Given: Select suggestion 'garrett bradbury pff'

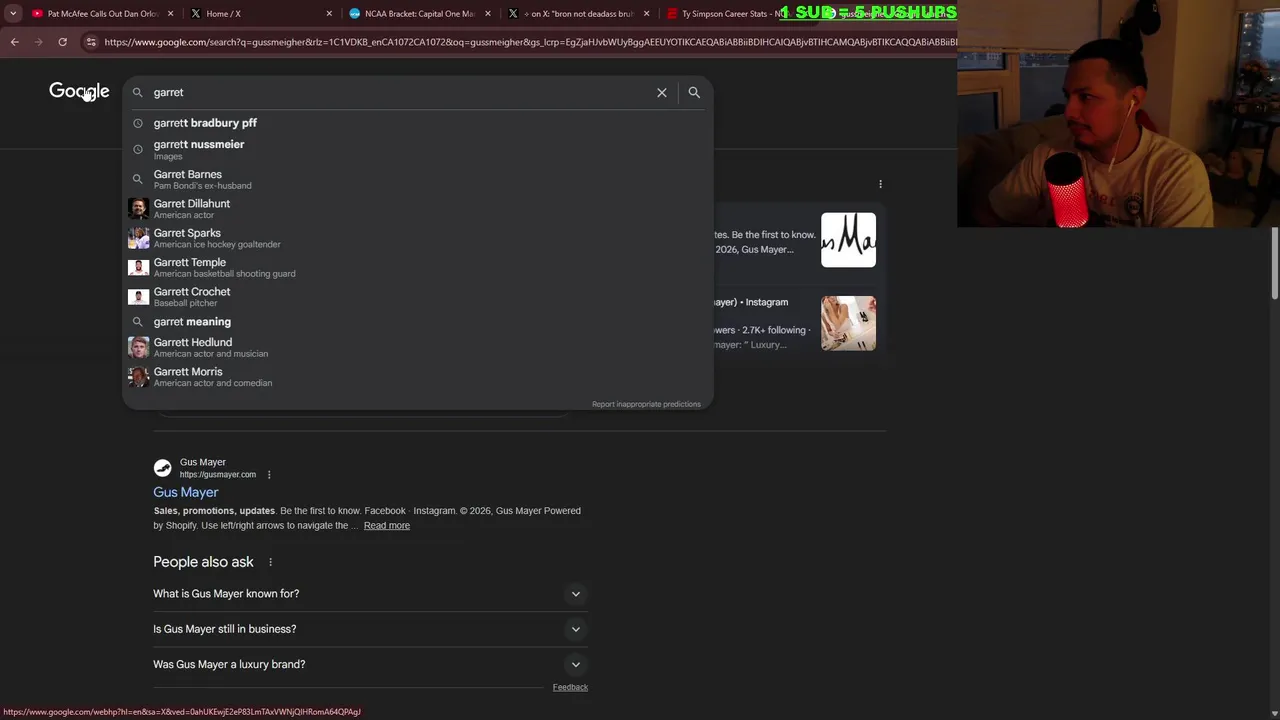Looking at the screenshot, I should [418, 123].
